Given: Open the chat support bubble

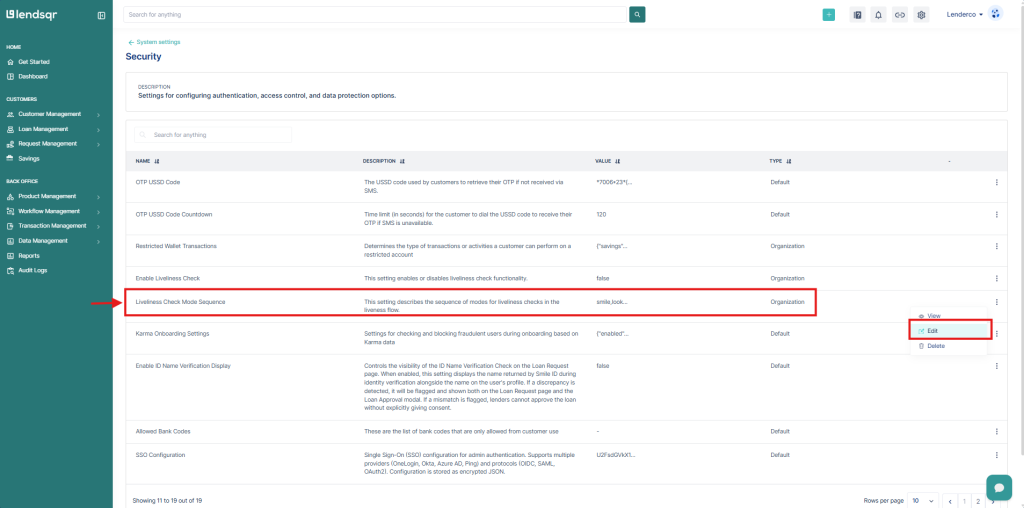Looking at the screenshot, I should click(998, 486).
